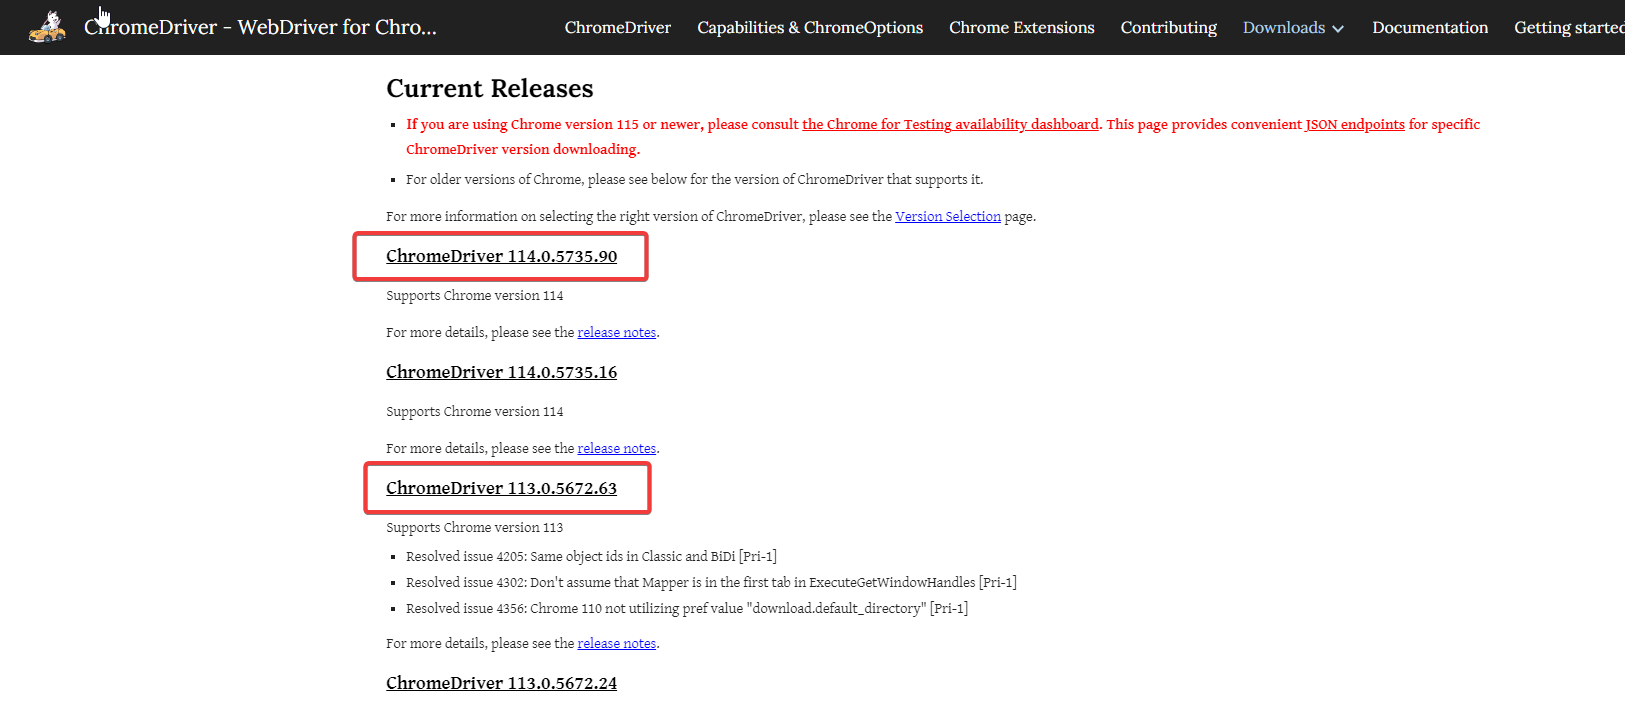
Task: Follow the JSON endpoints link
Action: click(1355, 124)
